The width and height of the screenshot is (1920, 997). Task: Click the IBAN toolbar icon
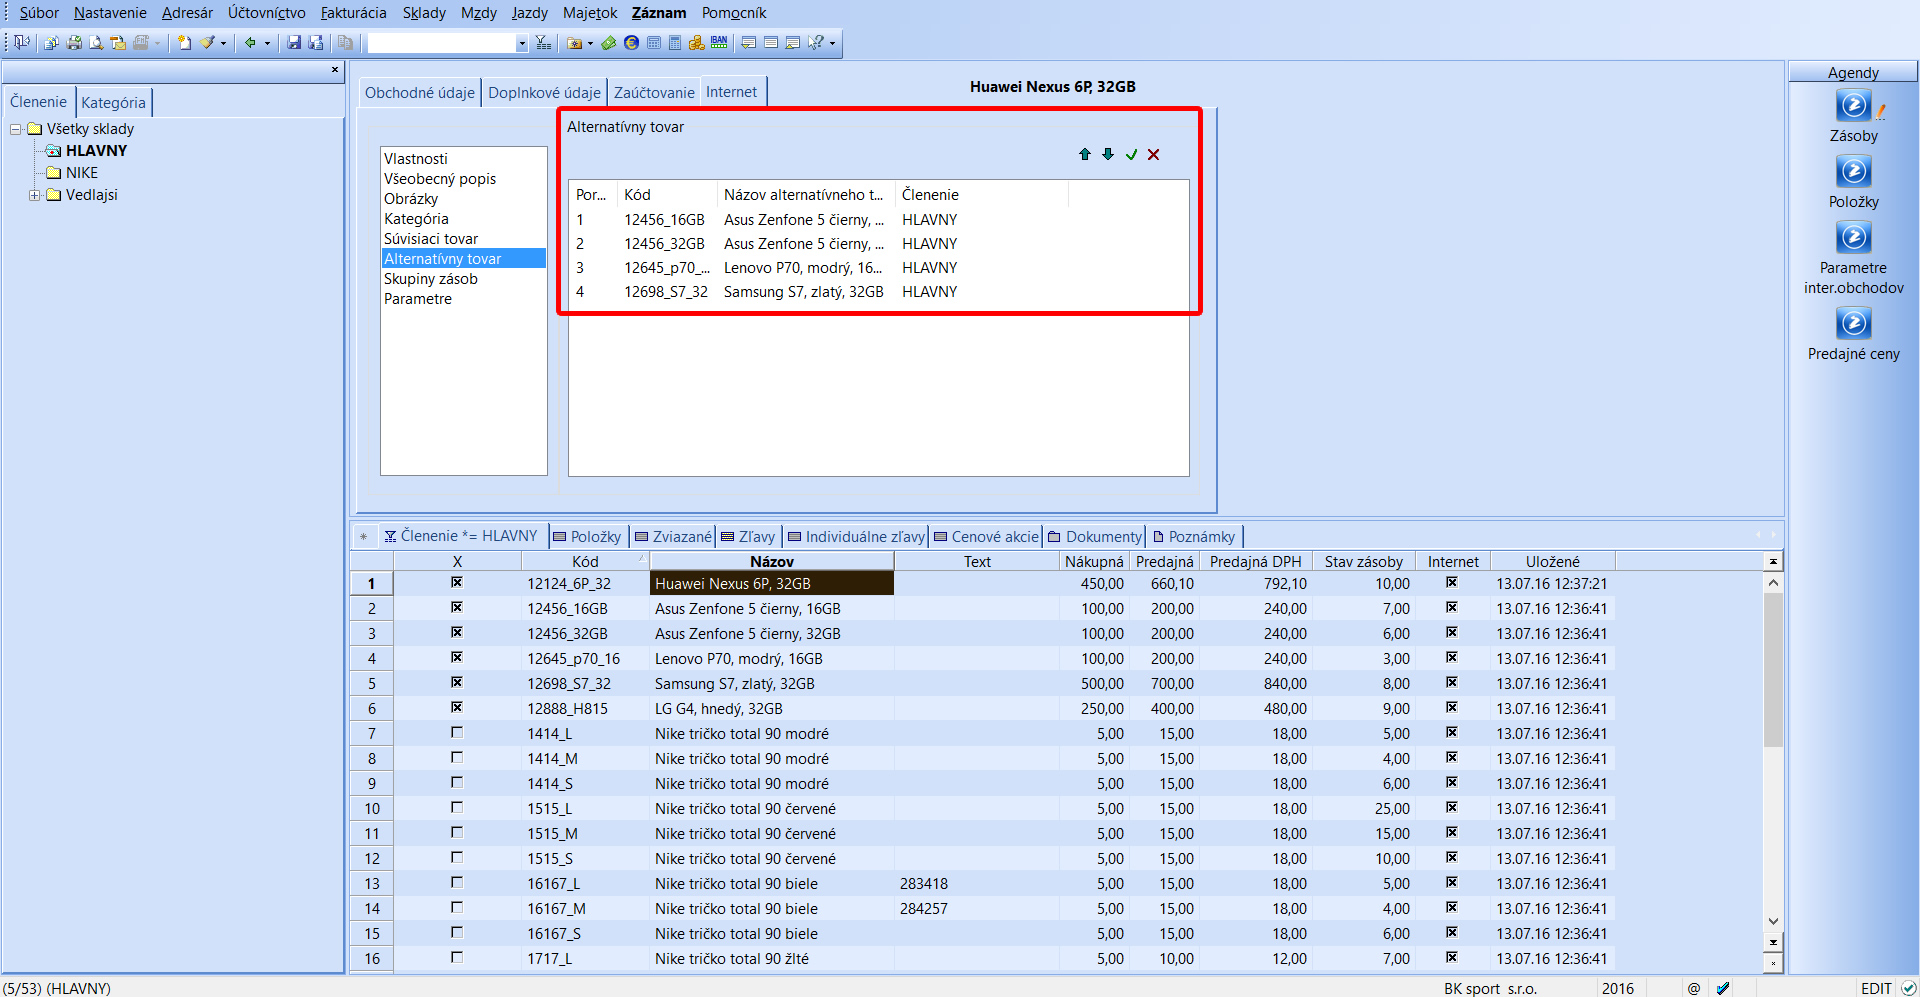719,42
